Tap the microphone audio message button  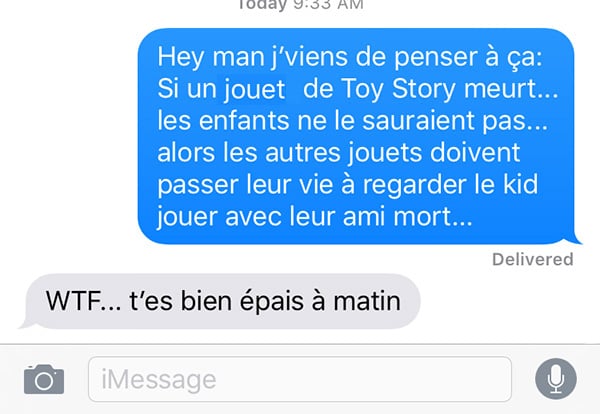coord(556,379)
